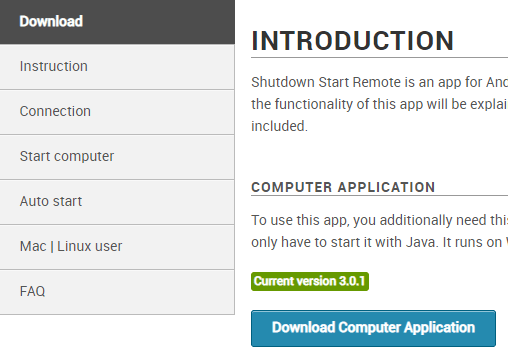Click the line 'the functionality of this app'
Screen dimensions: 508x360
(380, 104)
